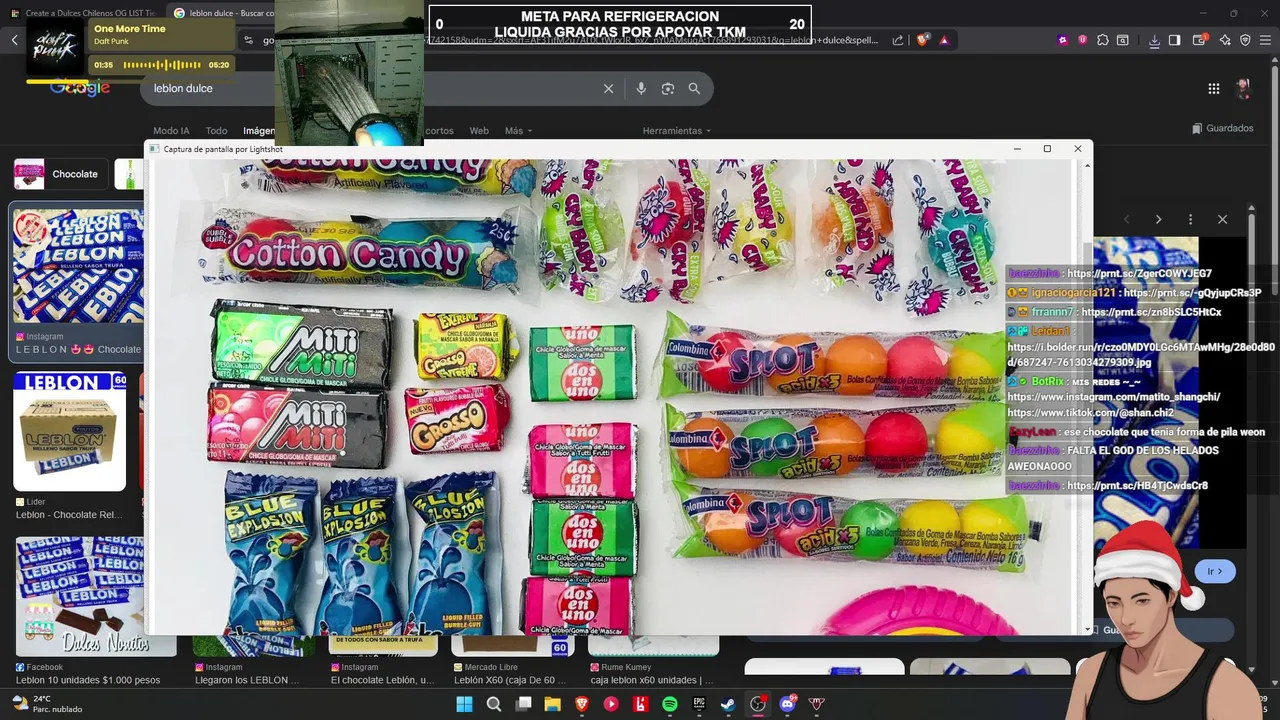Open Brave VPN shield icon
The height and width of the screenshot is (720, 1280).
[1245, 40]
